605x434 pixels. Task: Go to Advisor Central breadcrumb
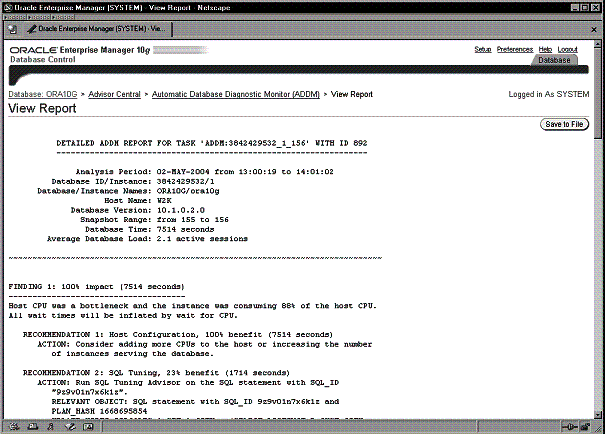coord(114,94)
